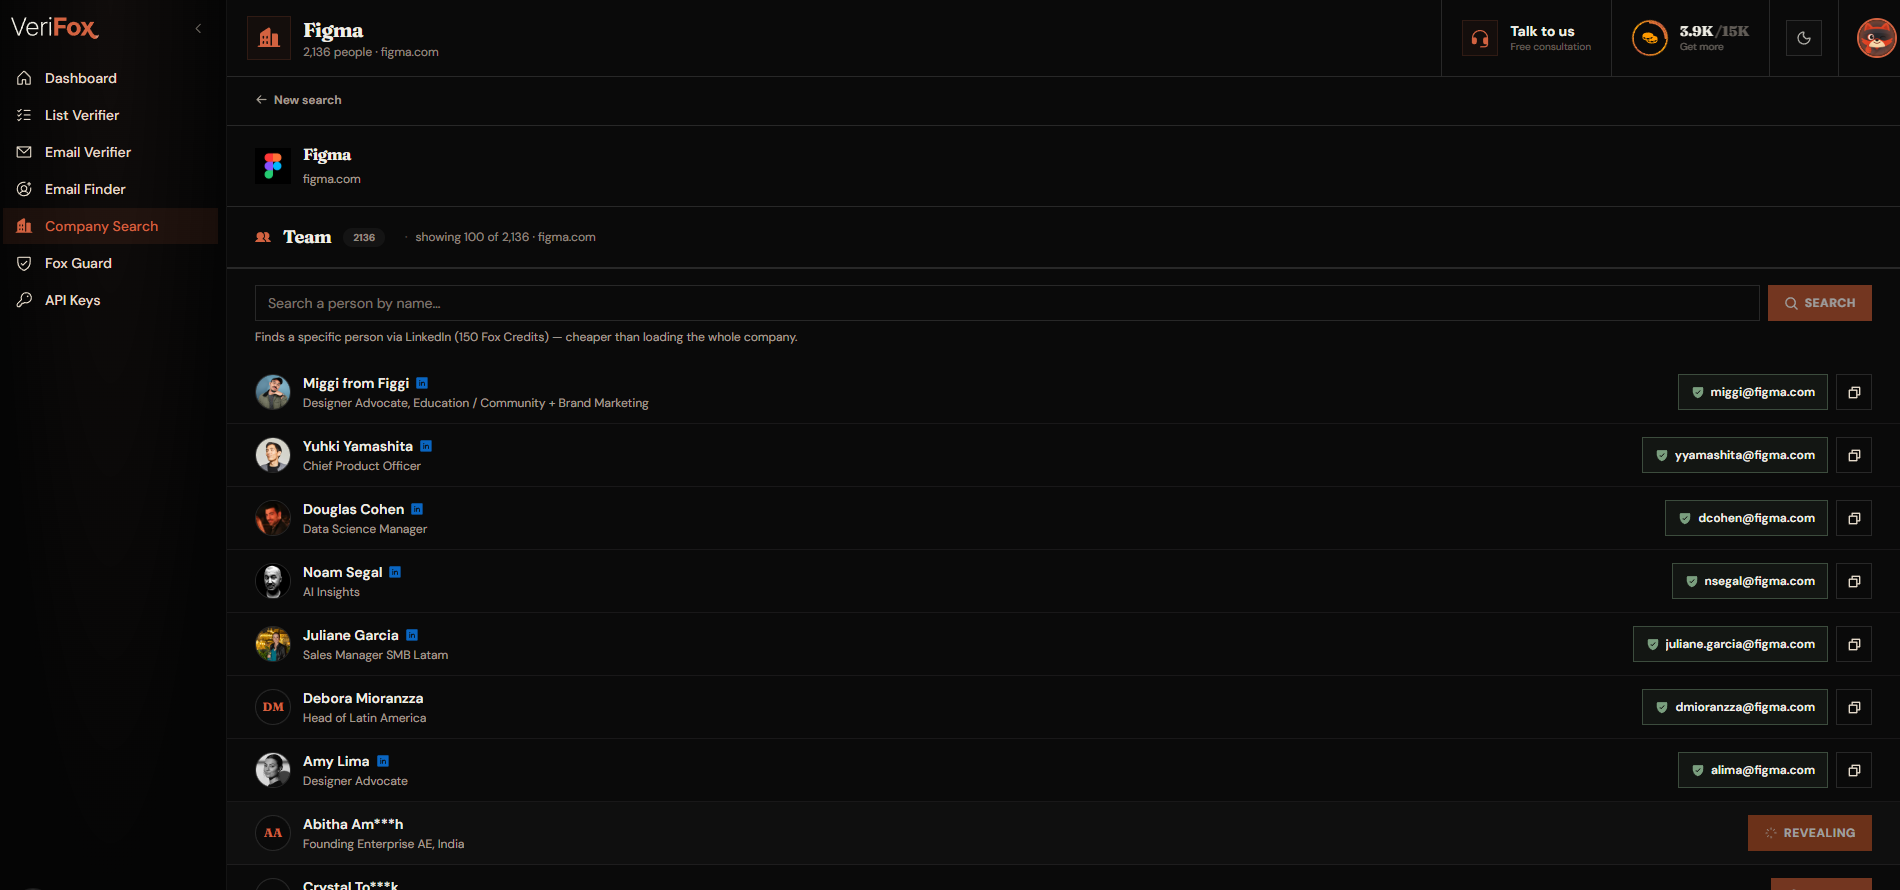Open Noam Segal LinkedIn icon
The height and width of the screenshot is (890, 1900).
395,572
